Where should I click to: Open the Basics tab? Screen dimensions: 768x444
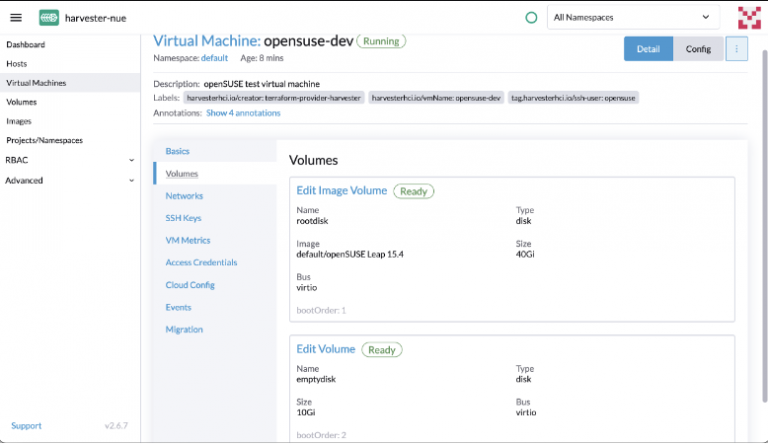coord(177,151)
